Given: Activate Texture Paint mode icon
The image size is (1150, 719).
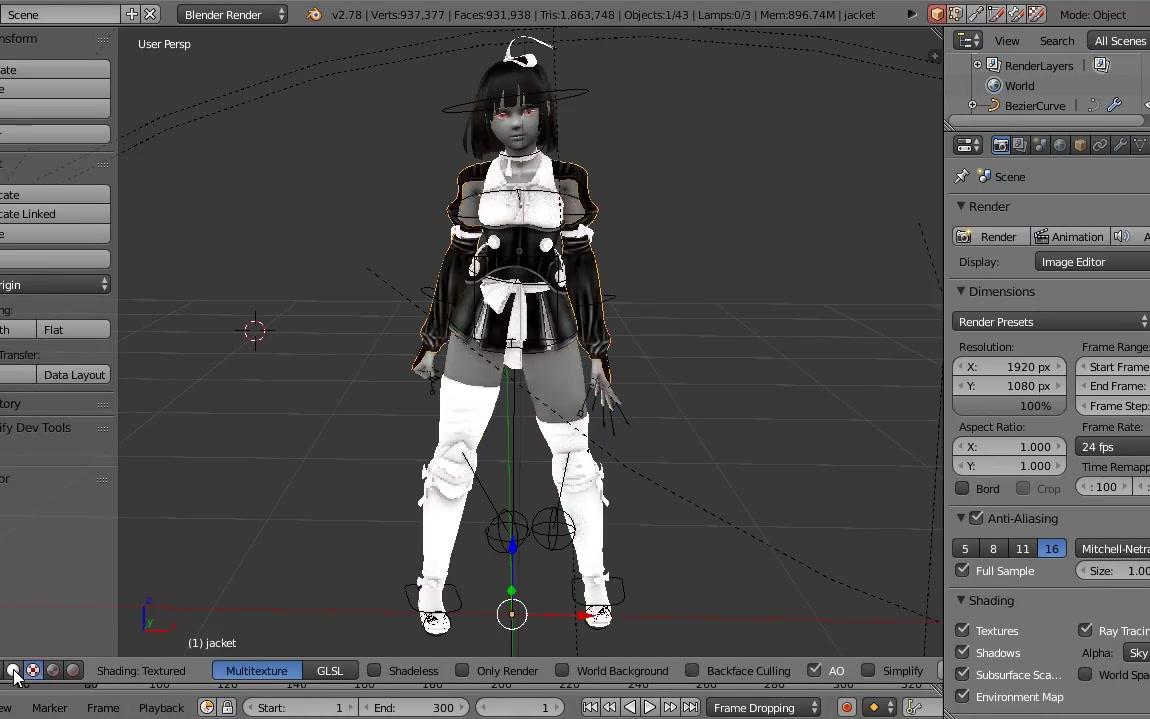Looking at the screenshot, I should coord(1036,14).
